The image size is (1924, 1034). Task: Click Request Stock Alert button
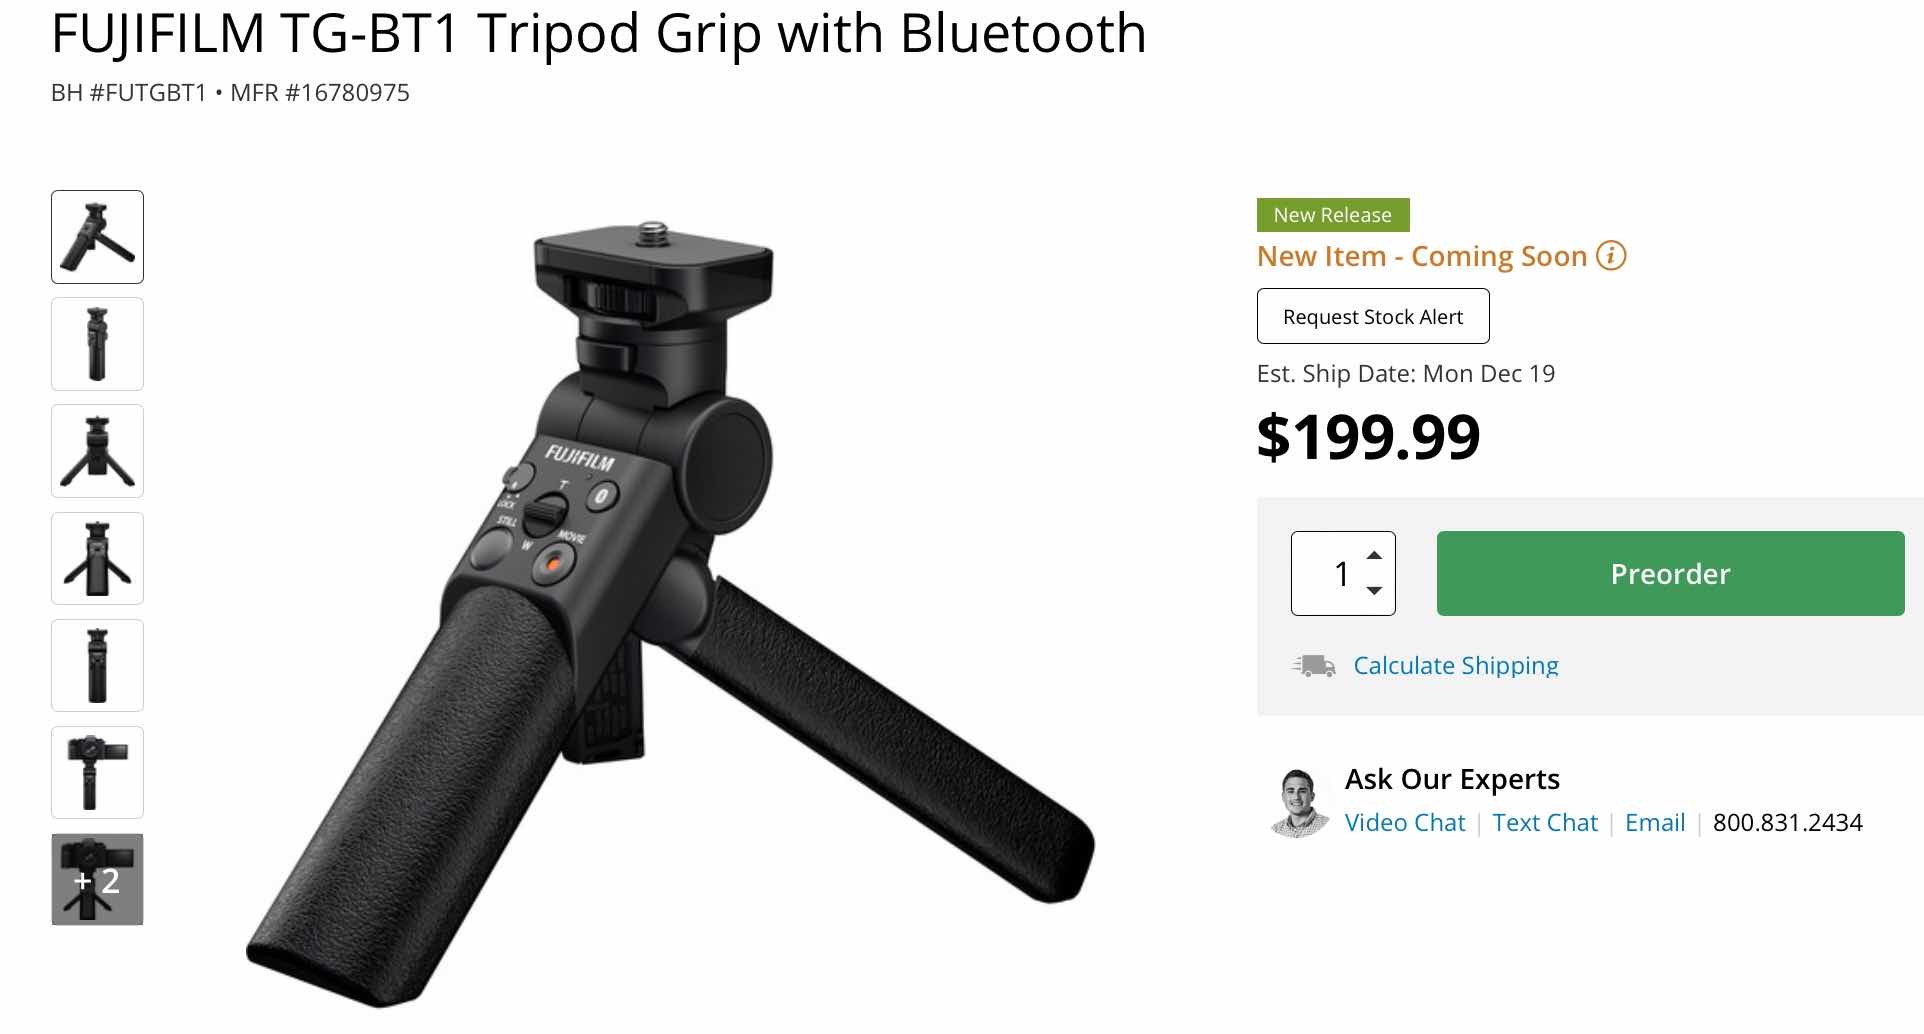tap(1373, 316)
